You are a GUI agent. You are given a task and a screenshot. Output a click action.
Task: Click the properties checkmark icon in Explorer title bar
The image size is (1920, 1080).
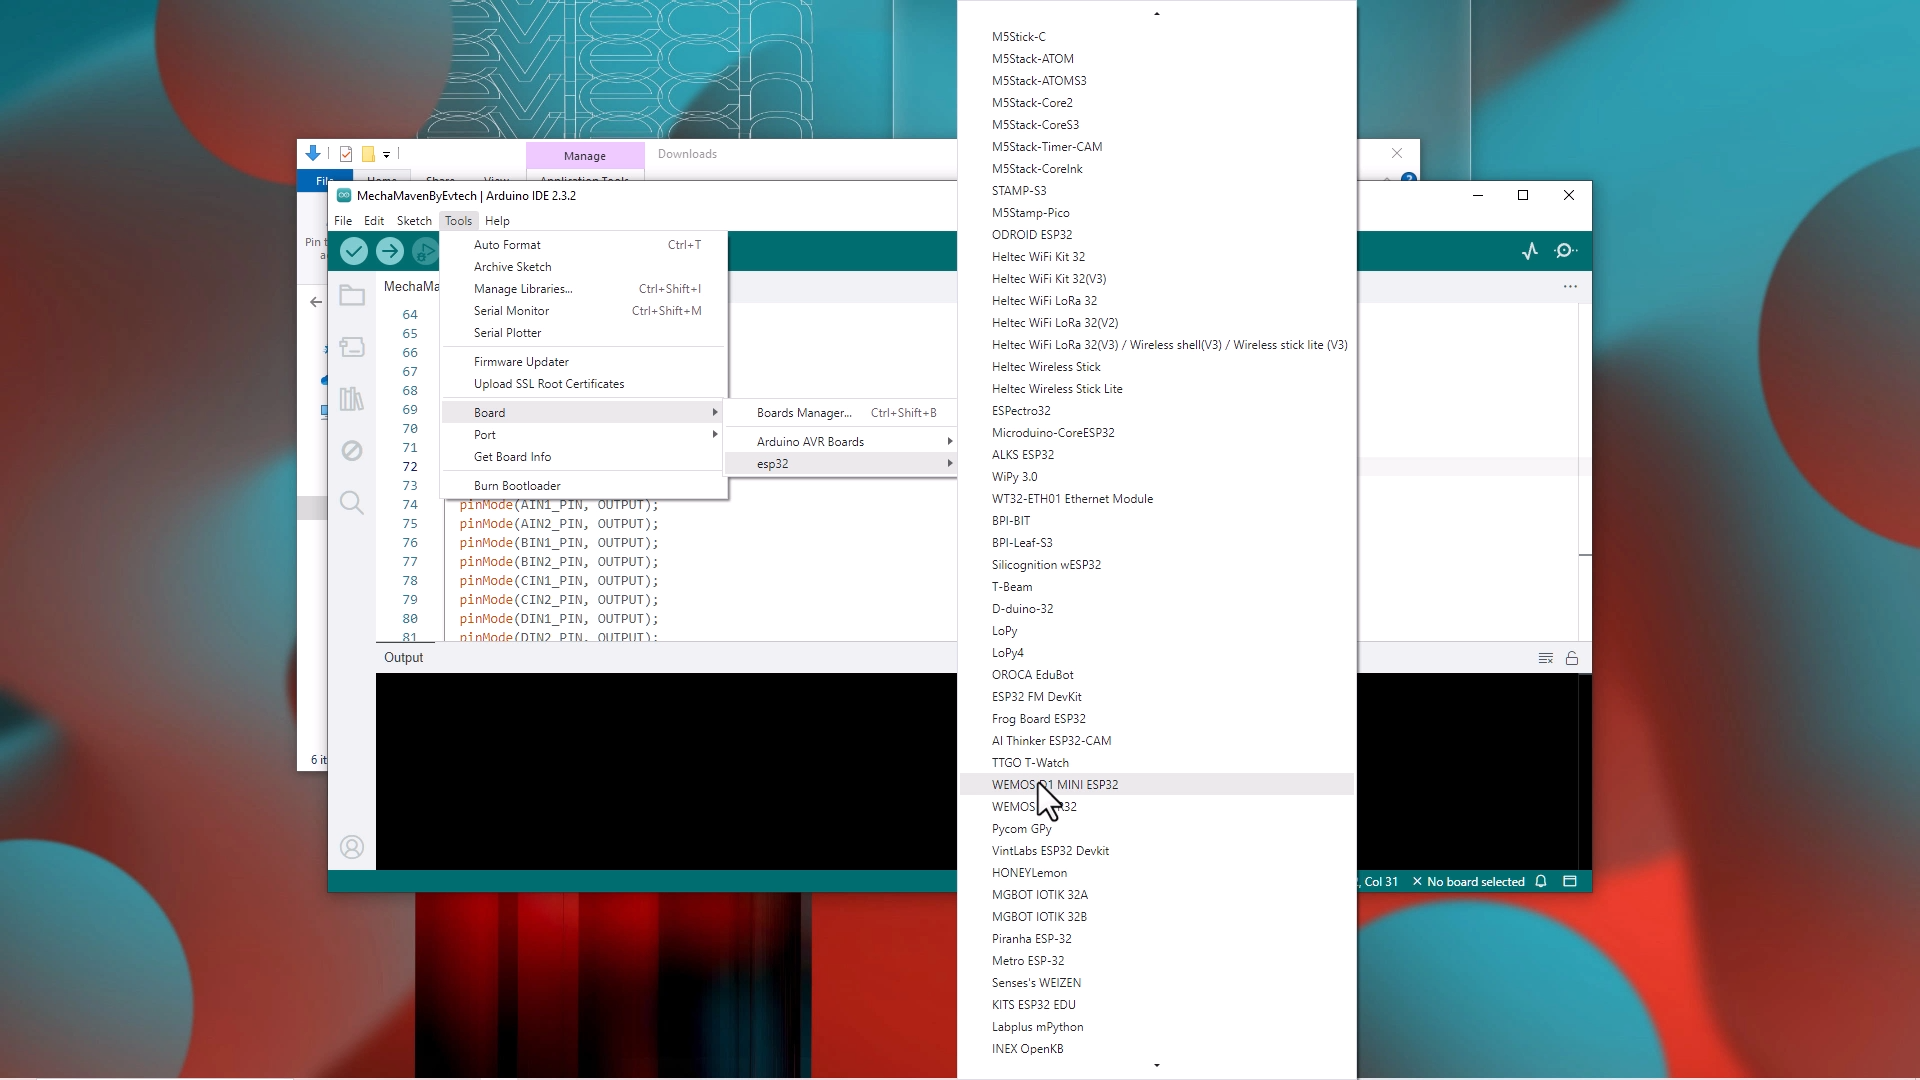click(x=346, y=154)
